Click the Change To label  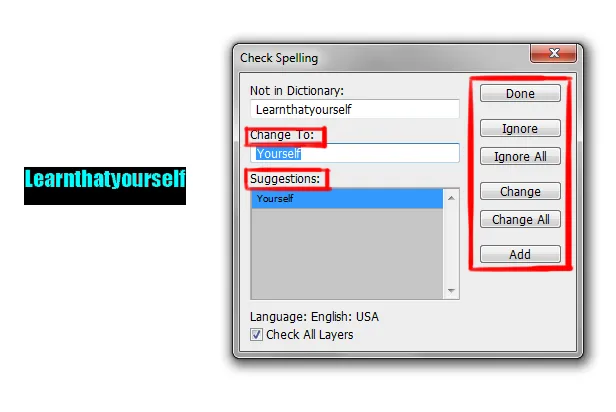[286, 135]
